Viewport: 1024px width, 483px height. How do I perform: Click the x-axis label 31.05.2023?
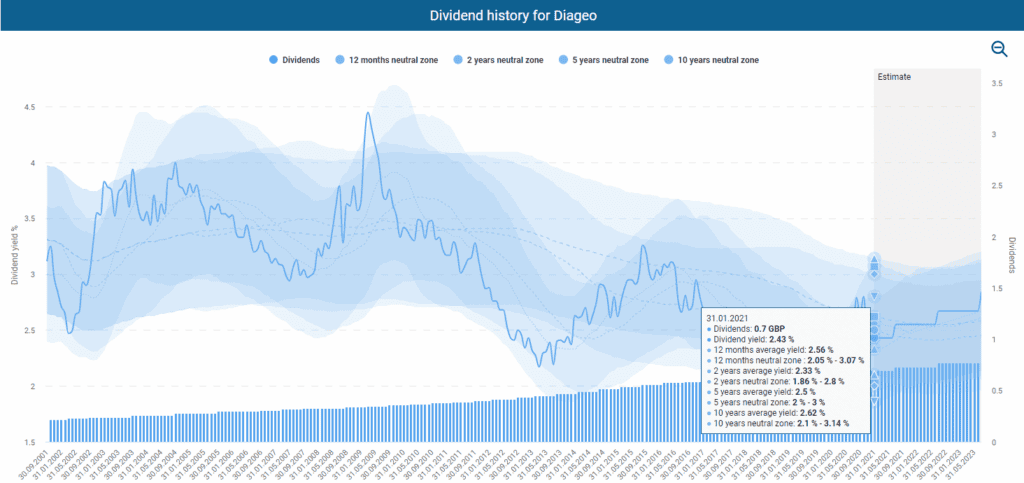point(961,464)
